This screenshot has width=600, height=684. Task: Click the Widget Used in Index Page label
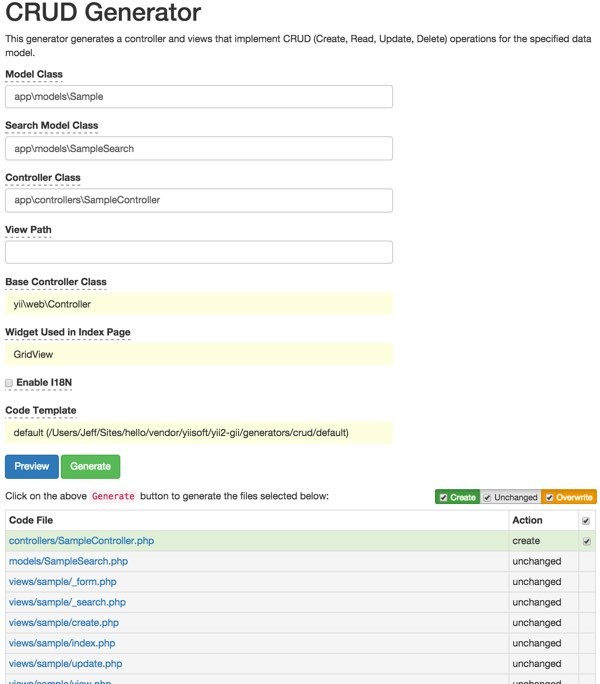(68, 332)
